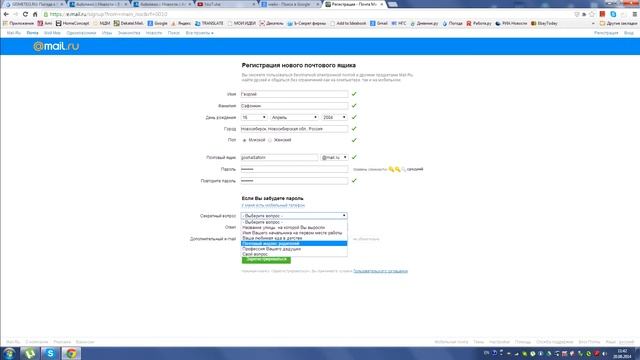Open the birth month Апрель dropdown
The width and height of the screenshot is (640, 360).
pyautogui.click(x=294, y=118)
